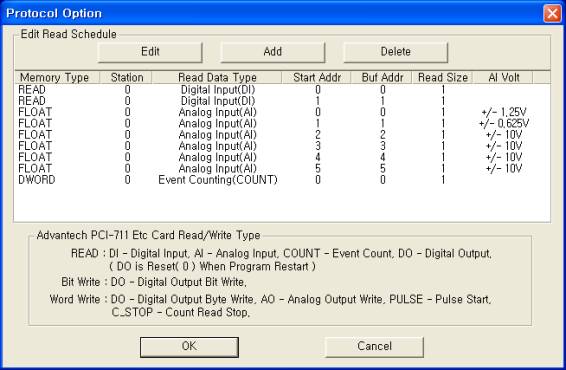Click the Buf Addr column header
566x370 pixels.
click(x=382, y=77)
